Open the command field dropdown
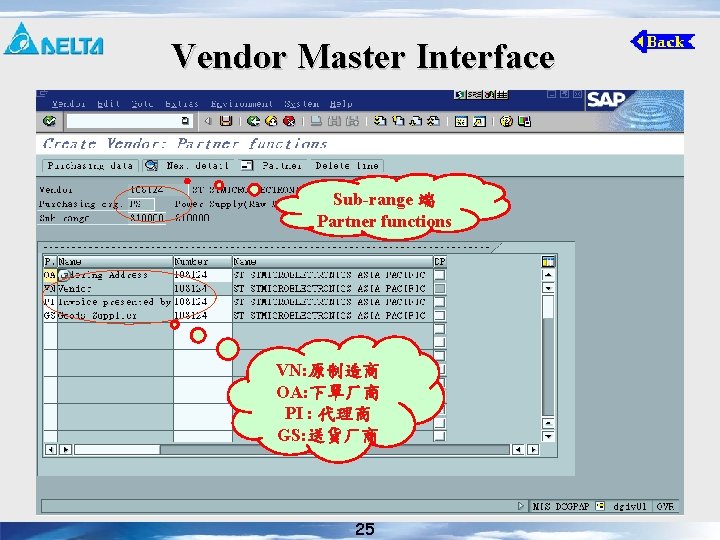 point(185,121)
